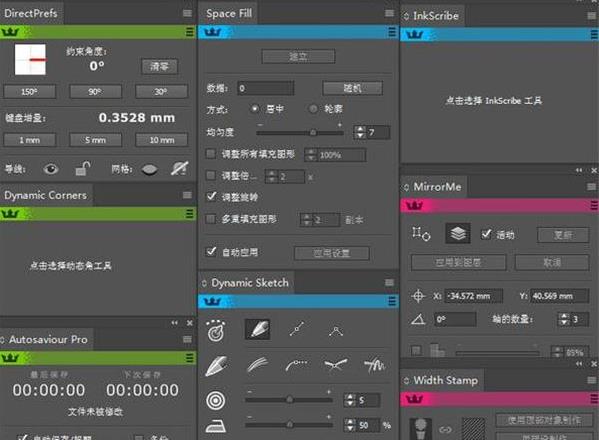This screenshot has width=599, height=440.
Task: Click the MirrorMe selection tool icon
Action: [x=421, y=233]
